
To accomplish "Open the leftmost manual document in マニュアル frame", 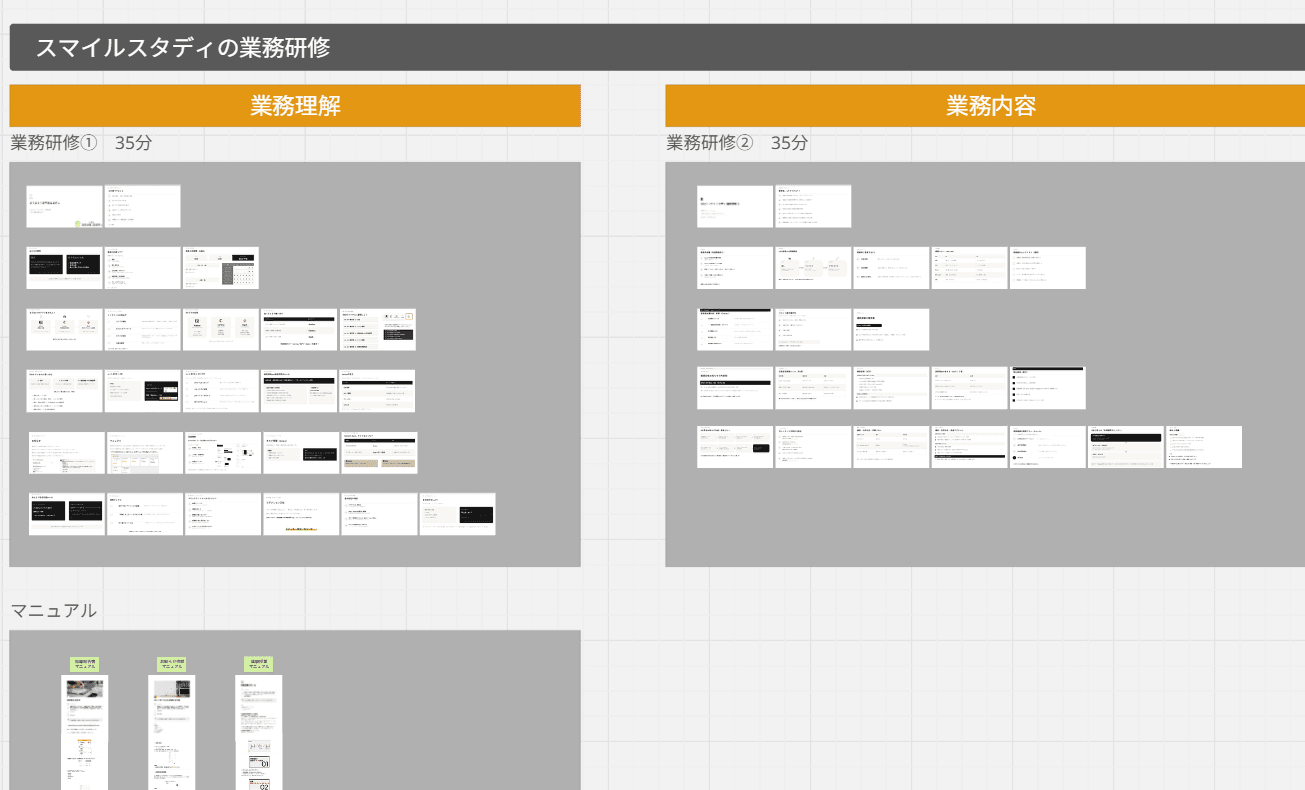I will [x=85, y=733].
